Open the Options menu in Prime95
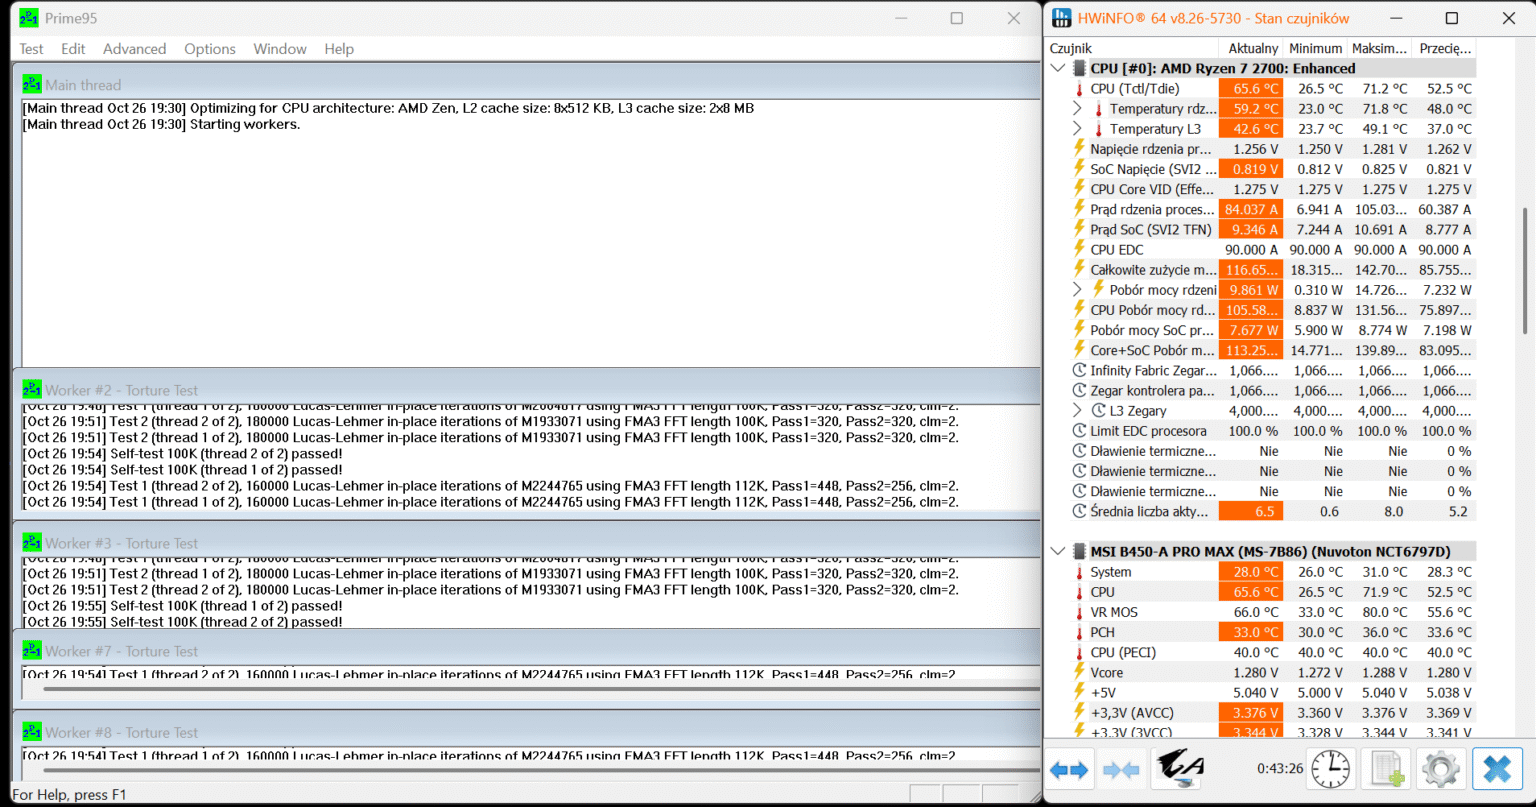 click(x=209, y=49)
